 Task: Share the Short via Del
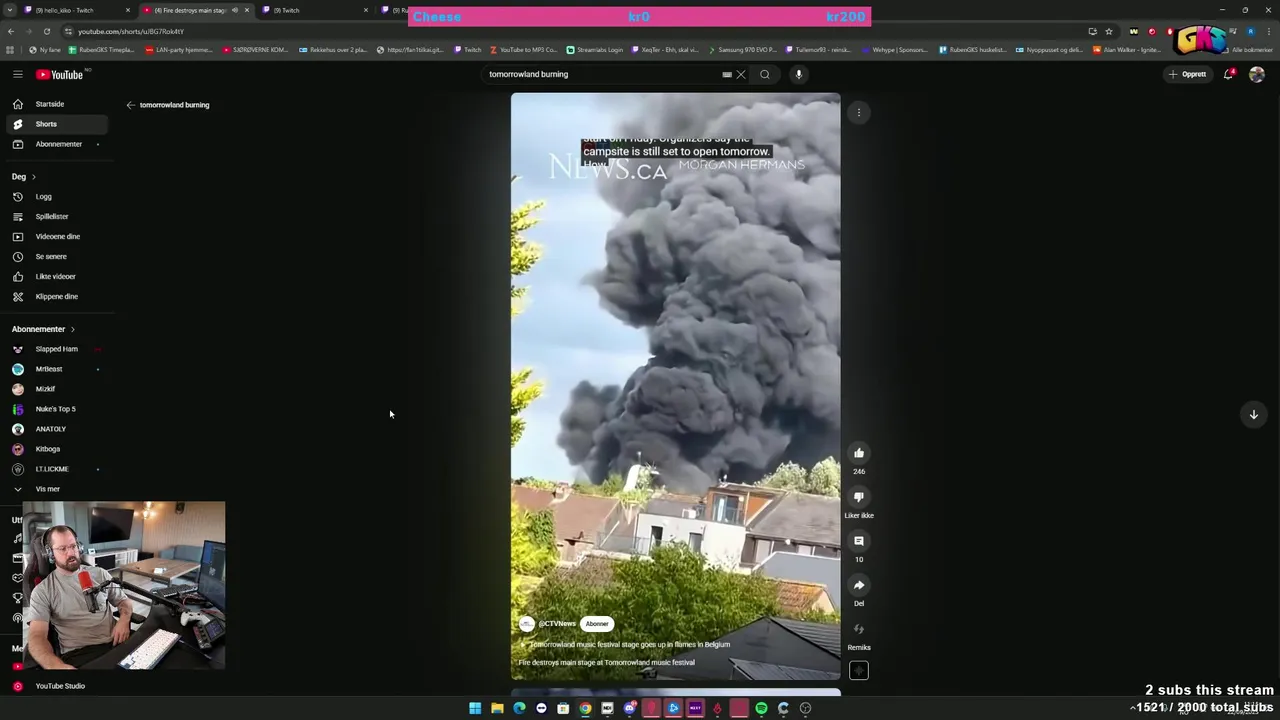(859, 585)
